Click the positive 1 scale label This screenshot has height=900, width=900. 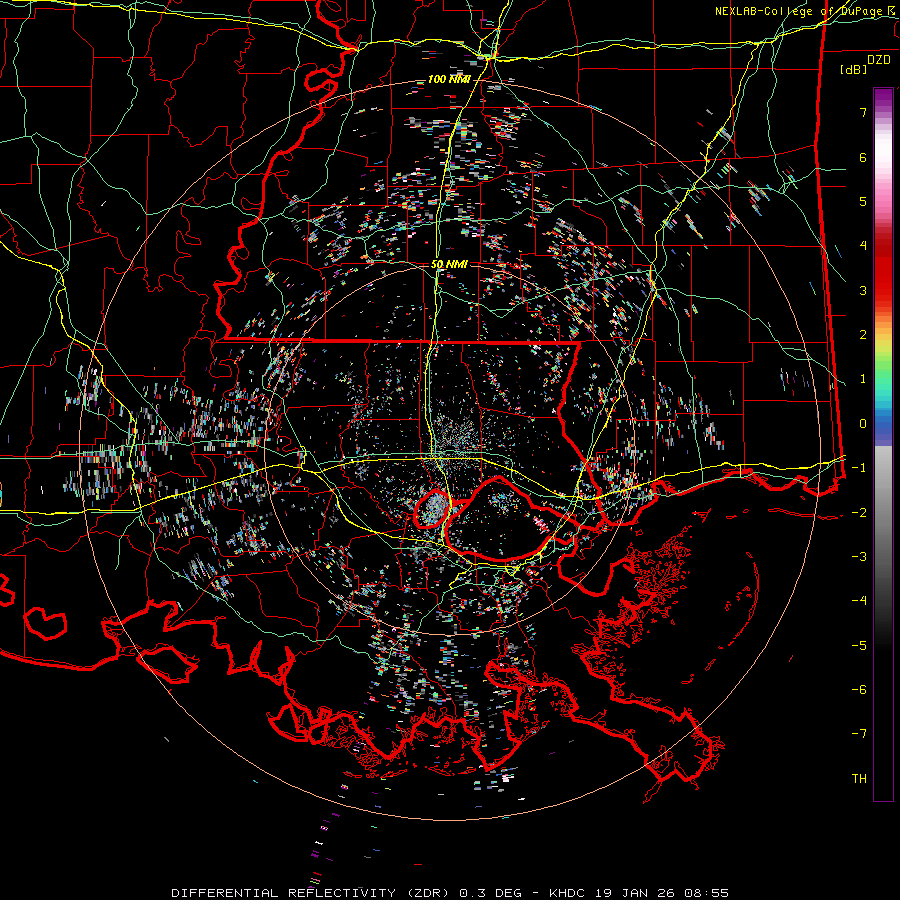(x=863, y=379)
